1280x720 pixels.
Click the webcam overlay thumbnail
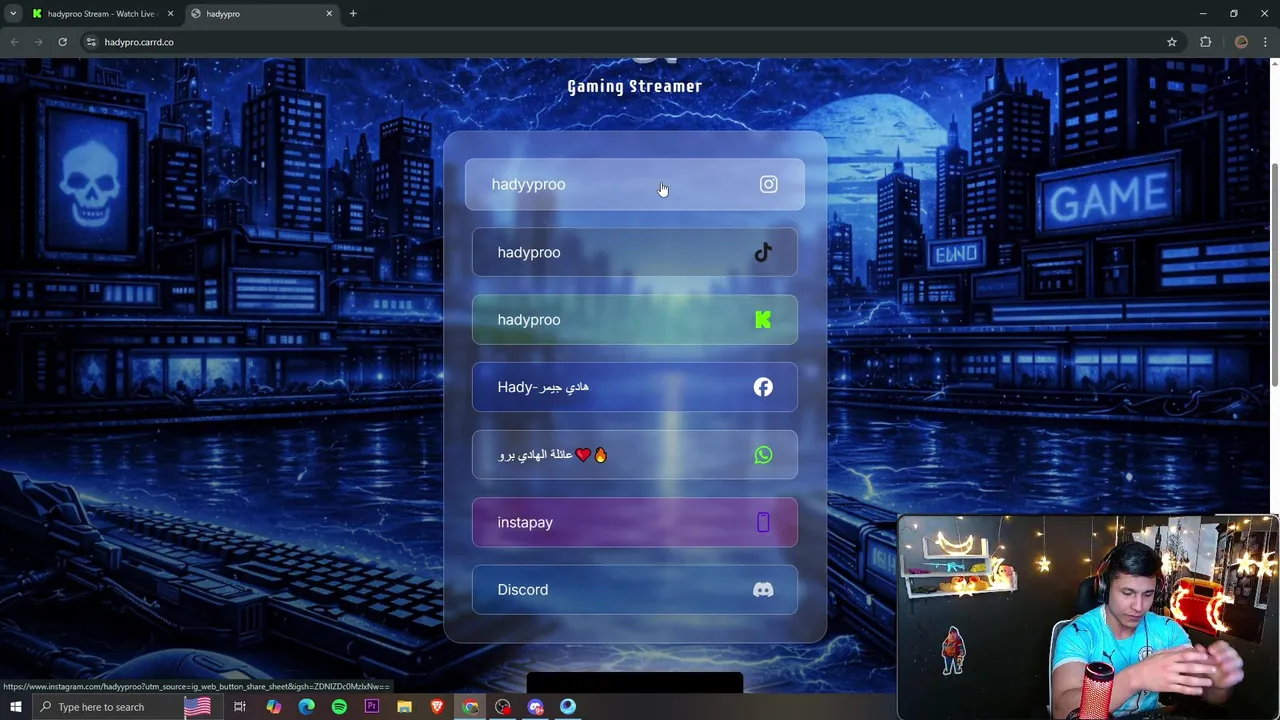tap(1088, 617)
